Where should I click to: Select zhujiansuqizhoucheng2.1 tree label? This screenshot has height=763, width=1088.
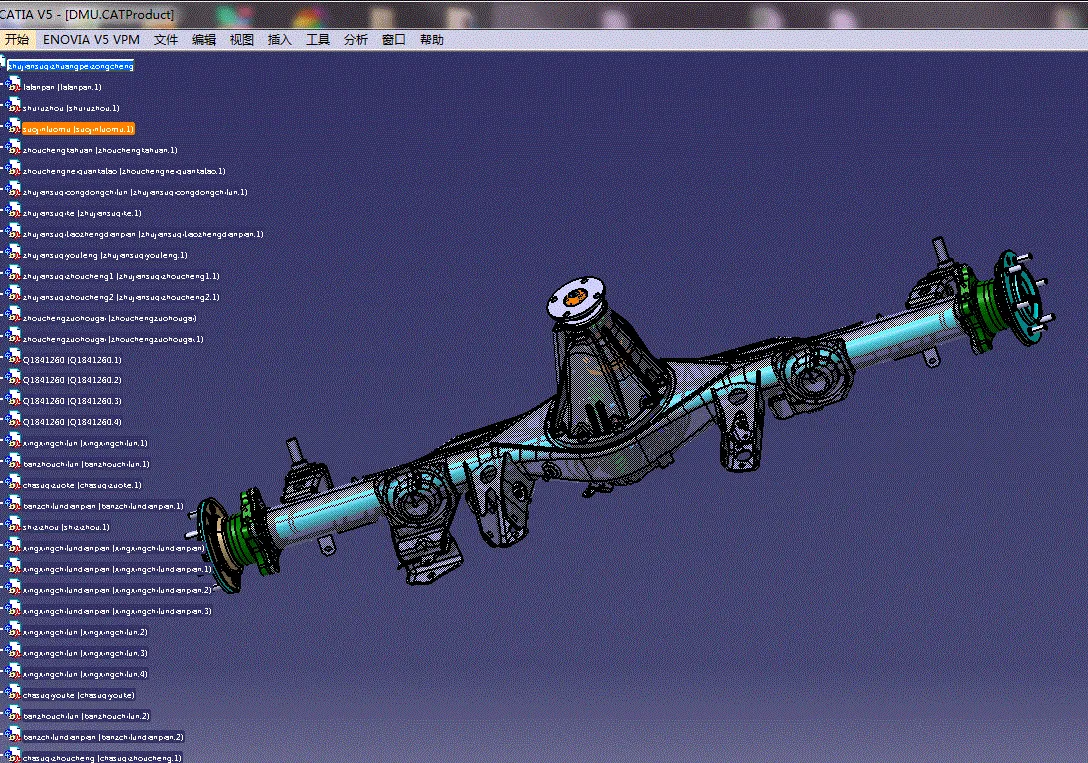pyautogui.click(x=121, y=297)
